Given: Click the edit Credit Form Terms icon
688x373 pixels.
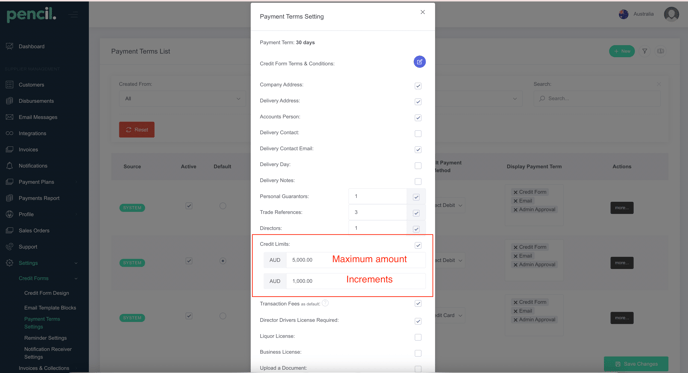Looking at the screenshot, I should (x=419, y=62).
